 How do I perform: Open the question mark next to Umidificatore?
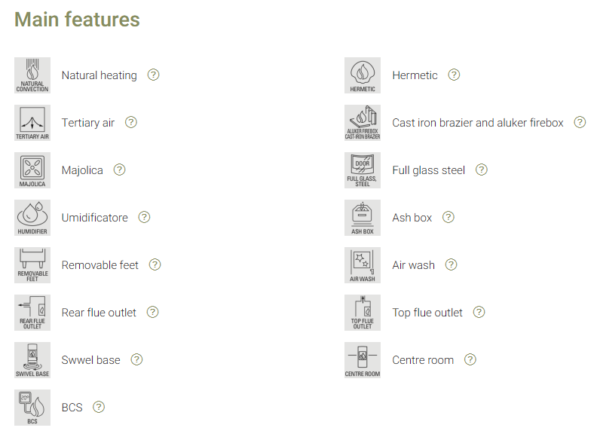[x=144, y=217]
